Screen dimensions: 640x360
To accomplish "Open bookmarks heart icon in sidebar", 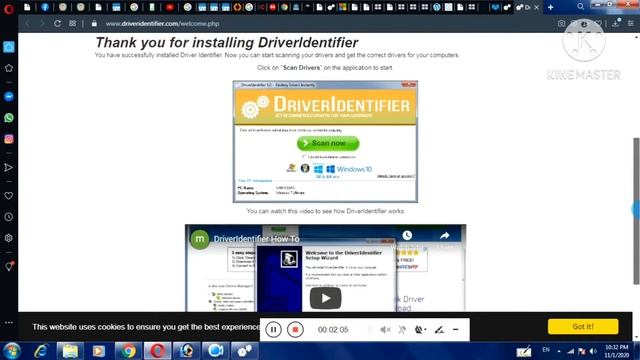I will click(9, 196).
